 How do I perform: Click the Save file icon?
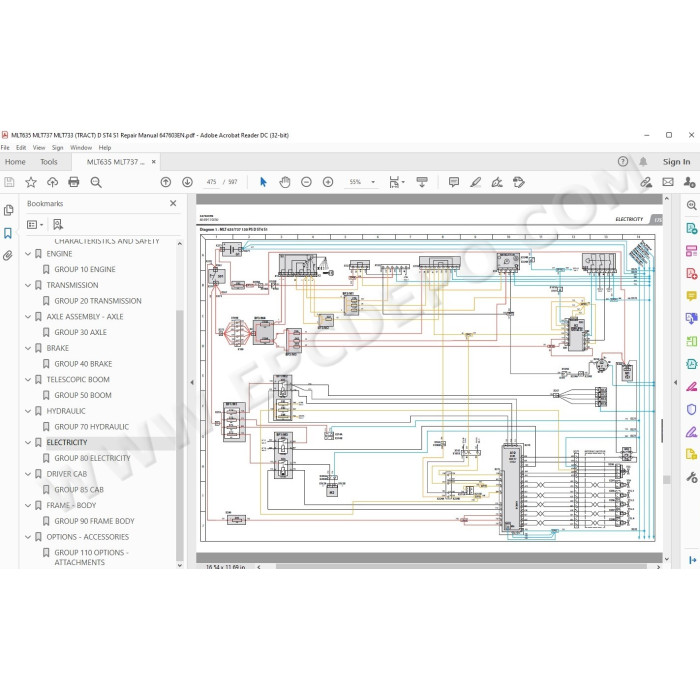(x=9, y=182)
